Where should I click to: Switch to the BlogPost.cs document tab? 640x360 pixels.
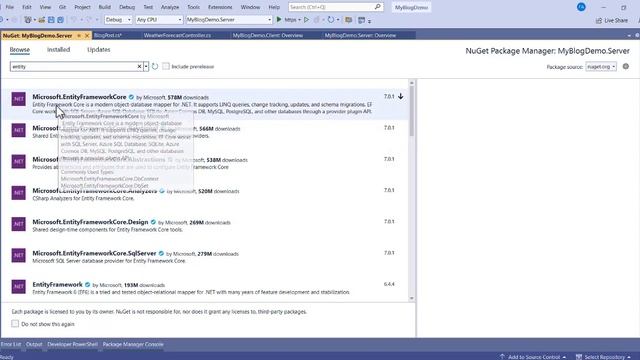pyautogui.click(x=108, y=36)
